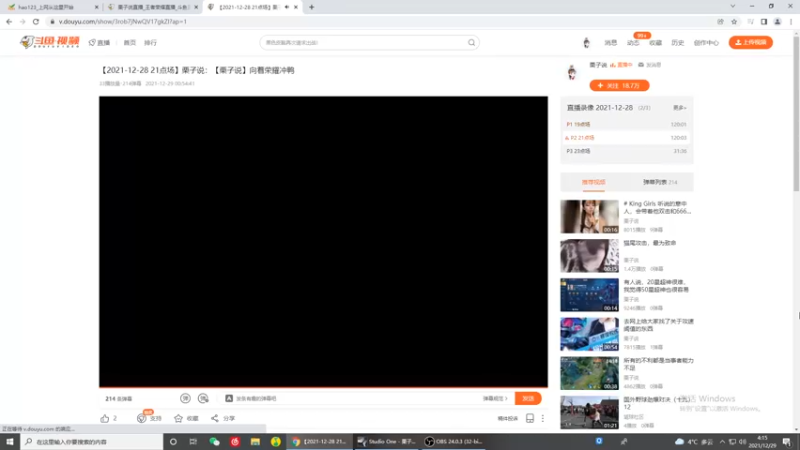Toggle the danmaku 弹 display icon

185,398
